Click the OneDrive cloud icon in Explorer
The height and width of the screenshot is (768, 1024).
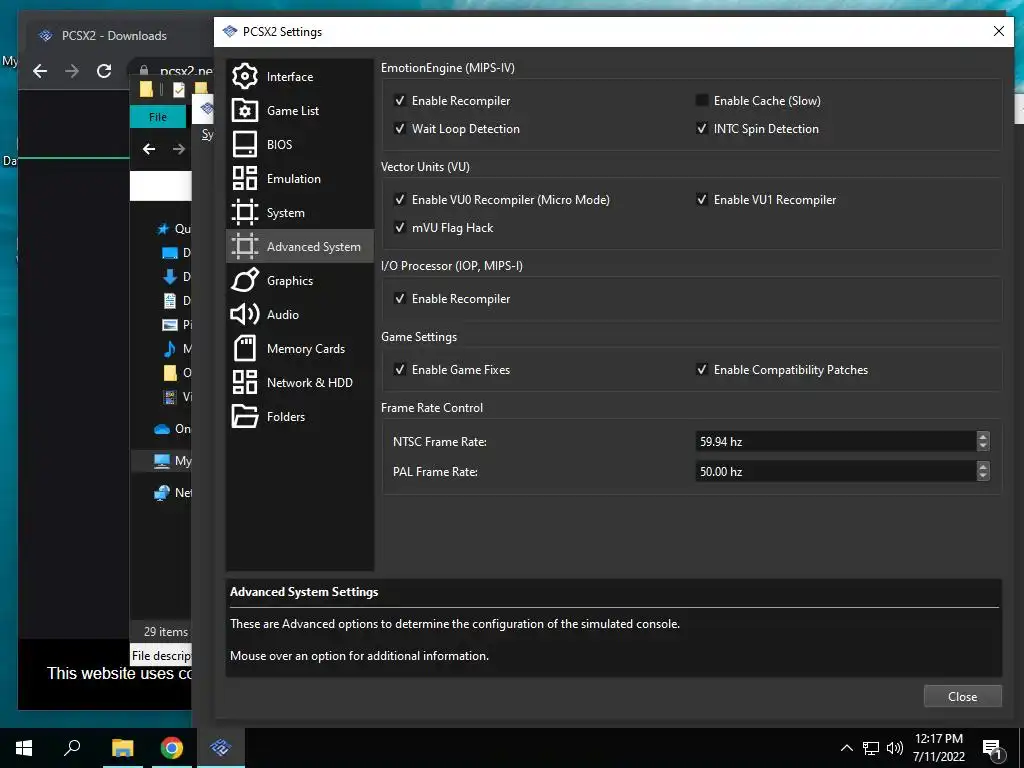(x=162, y=429)
